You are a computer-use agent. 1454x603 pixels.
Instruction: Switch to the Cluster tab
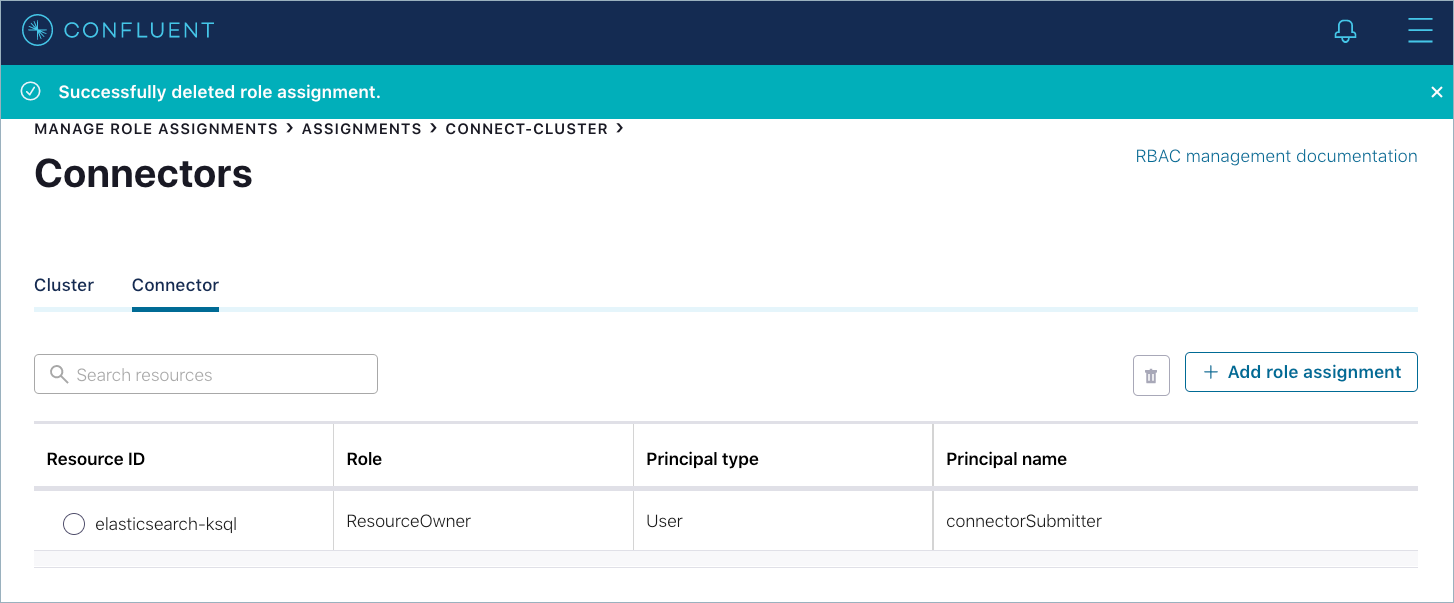tap(64, 285)
